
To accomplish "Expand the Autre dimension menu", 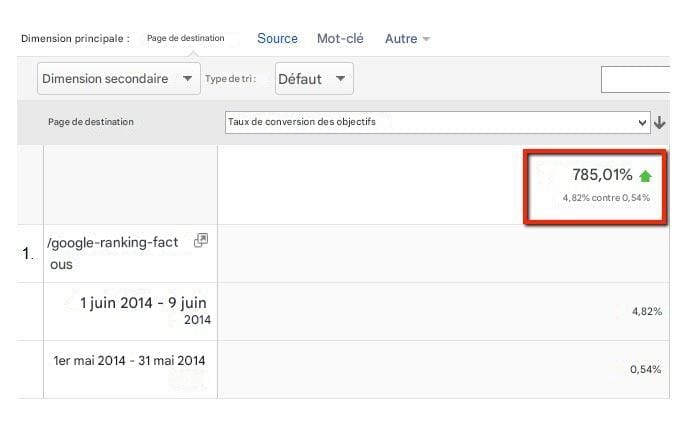I will pyautogui.click(x=407, y=39).
